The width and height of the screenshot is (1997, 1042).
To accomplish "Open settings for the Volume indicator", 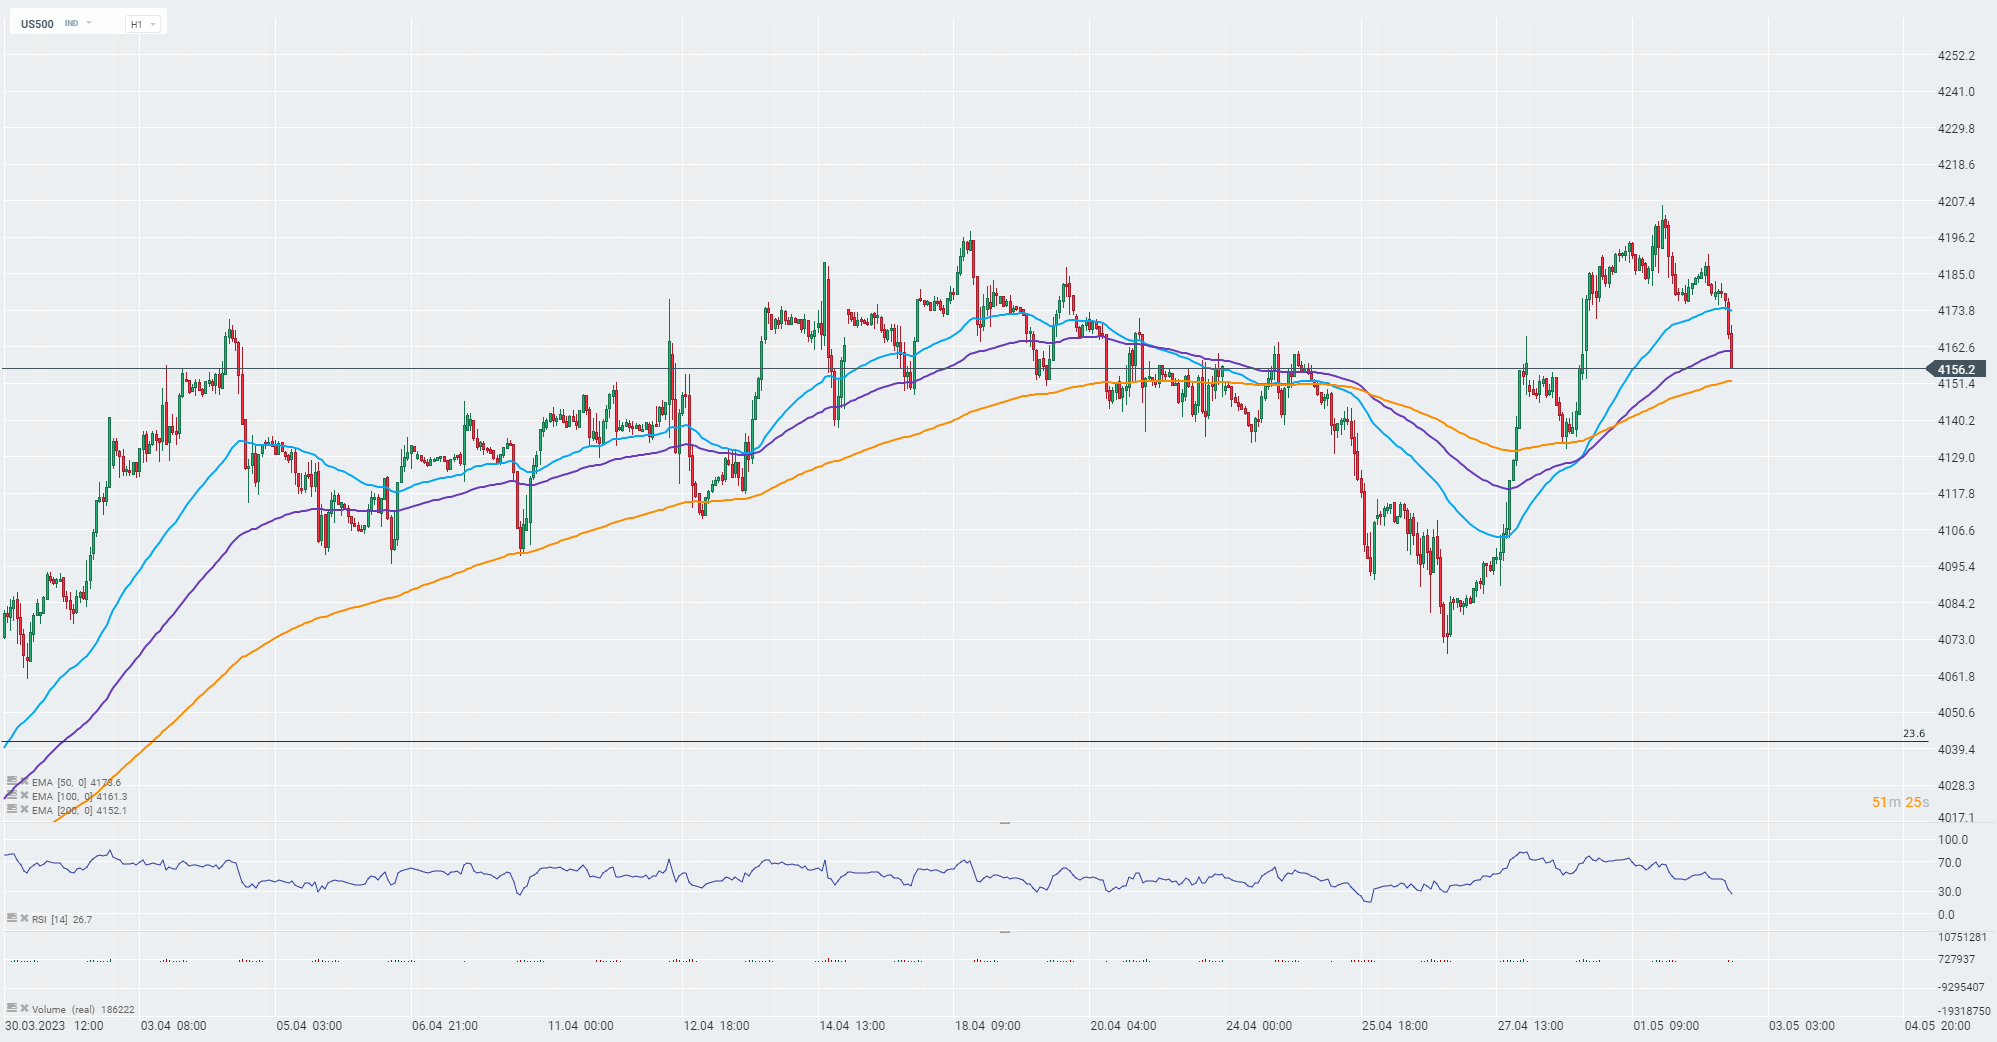I will (x=12, y=1009).
